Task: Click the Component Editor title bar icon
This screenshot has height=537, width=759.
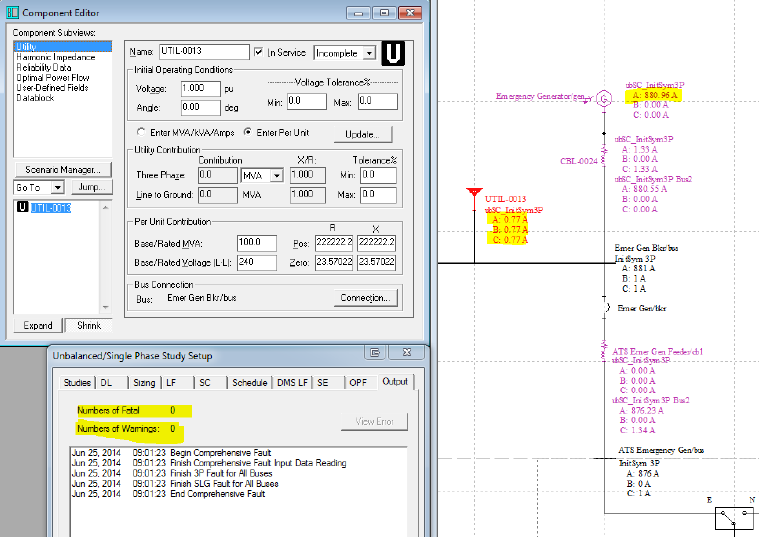Action: (11, 10)
